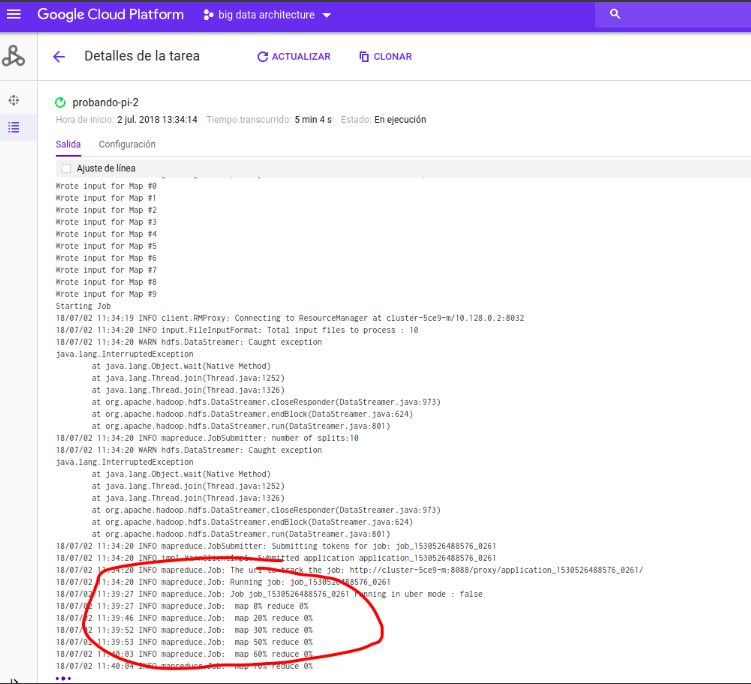
Task: Click the Detalles de la tarea heading
Action: pyautogui.click(x=142, y=56)
